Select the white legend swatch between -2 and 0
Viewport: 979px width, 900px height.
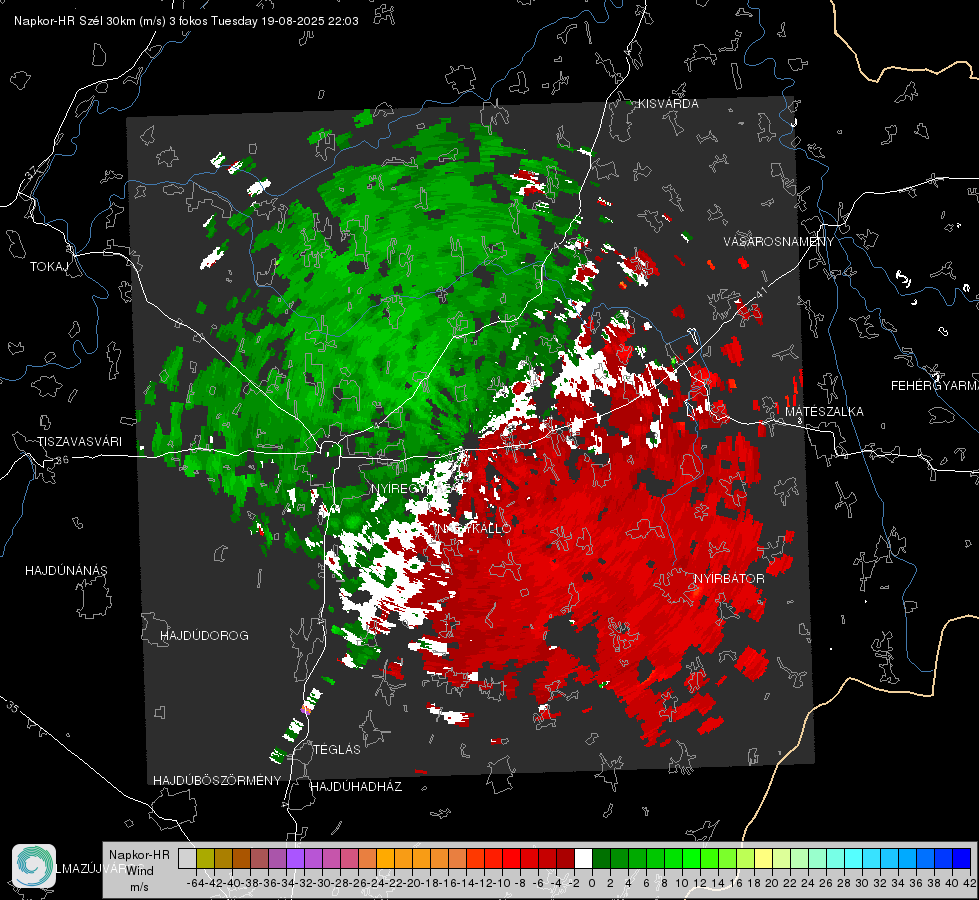[583, 858]
